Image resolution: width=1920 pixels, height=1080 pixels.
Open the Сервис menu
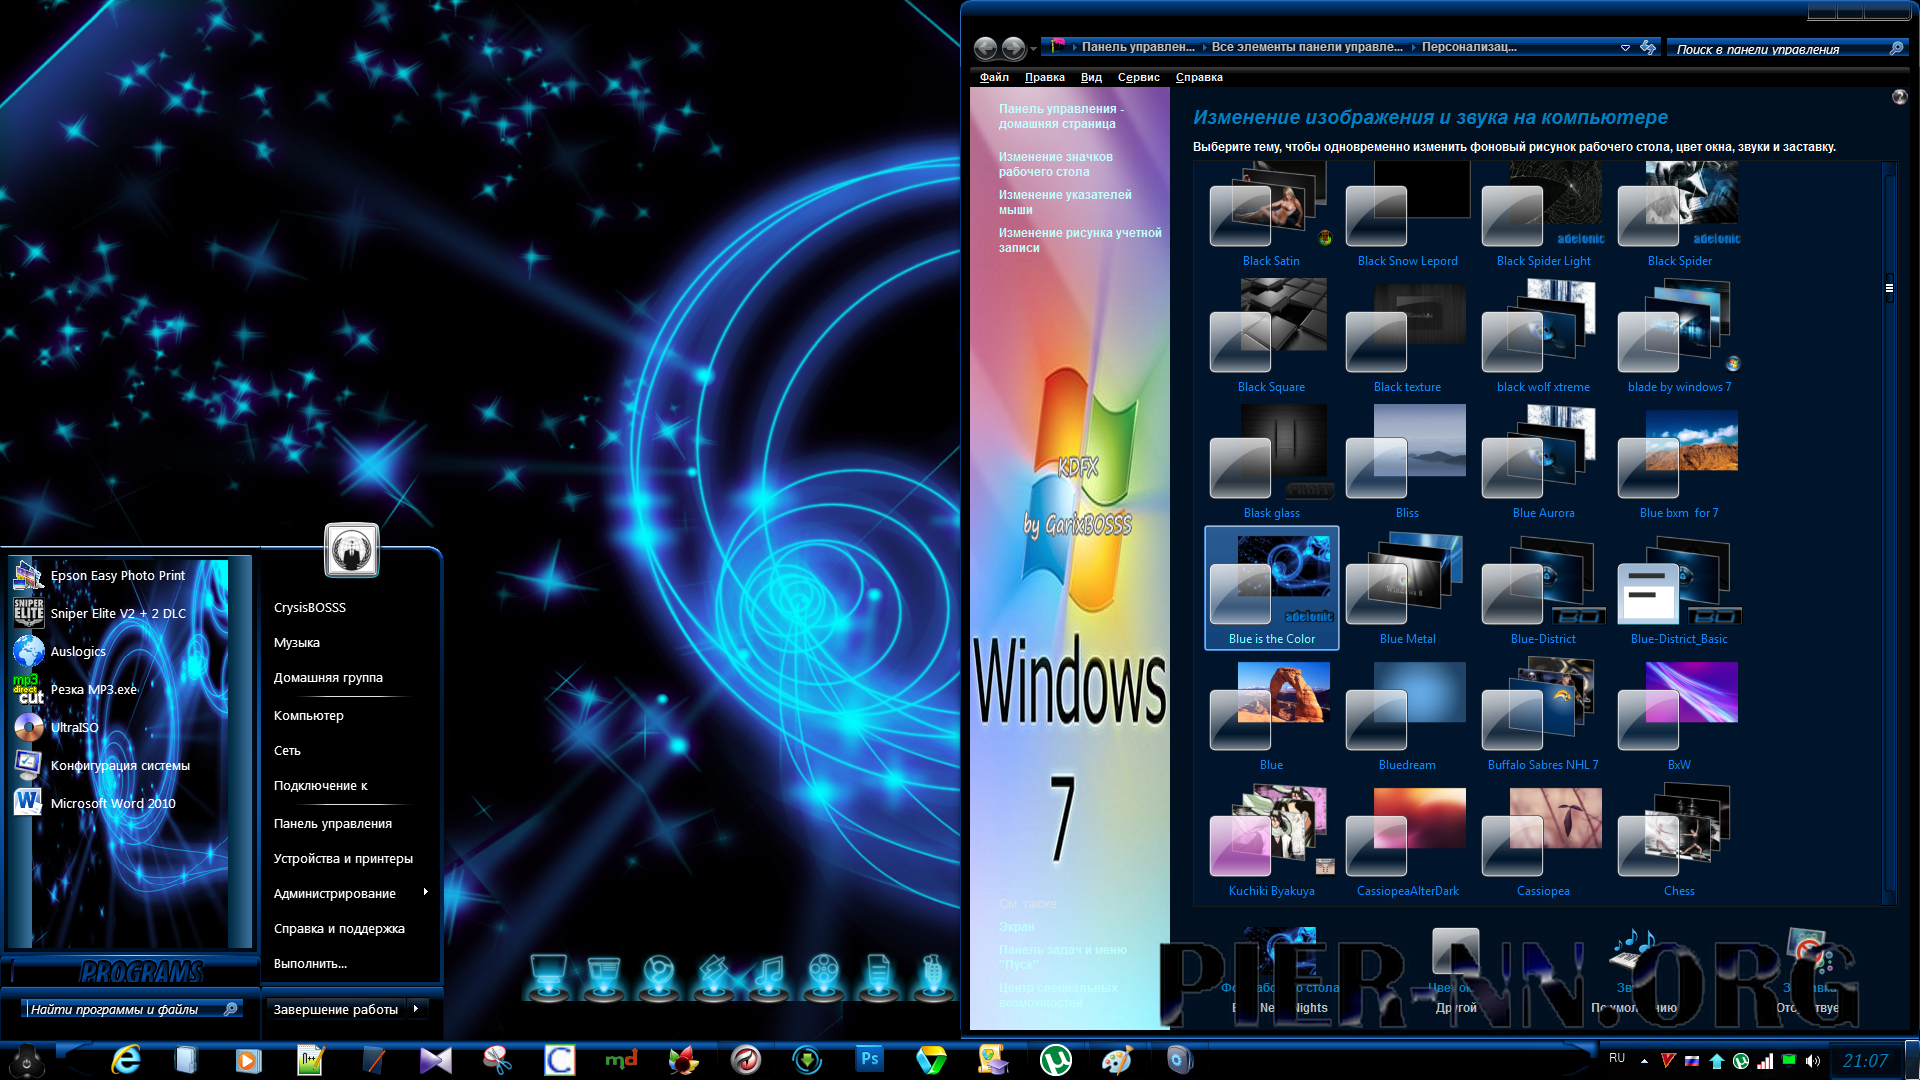click(x=1139, y=77)
